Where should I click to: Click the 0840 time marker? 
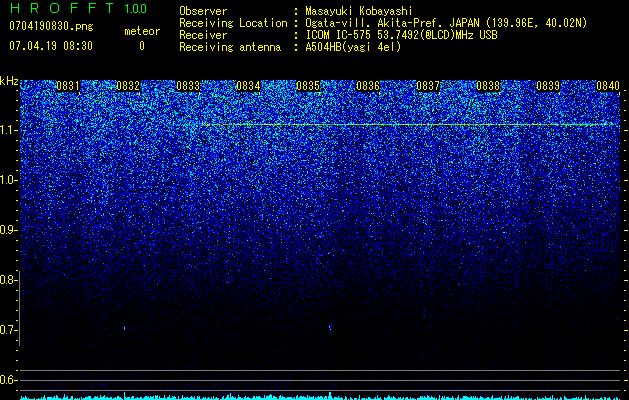(x=608, y=86)
